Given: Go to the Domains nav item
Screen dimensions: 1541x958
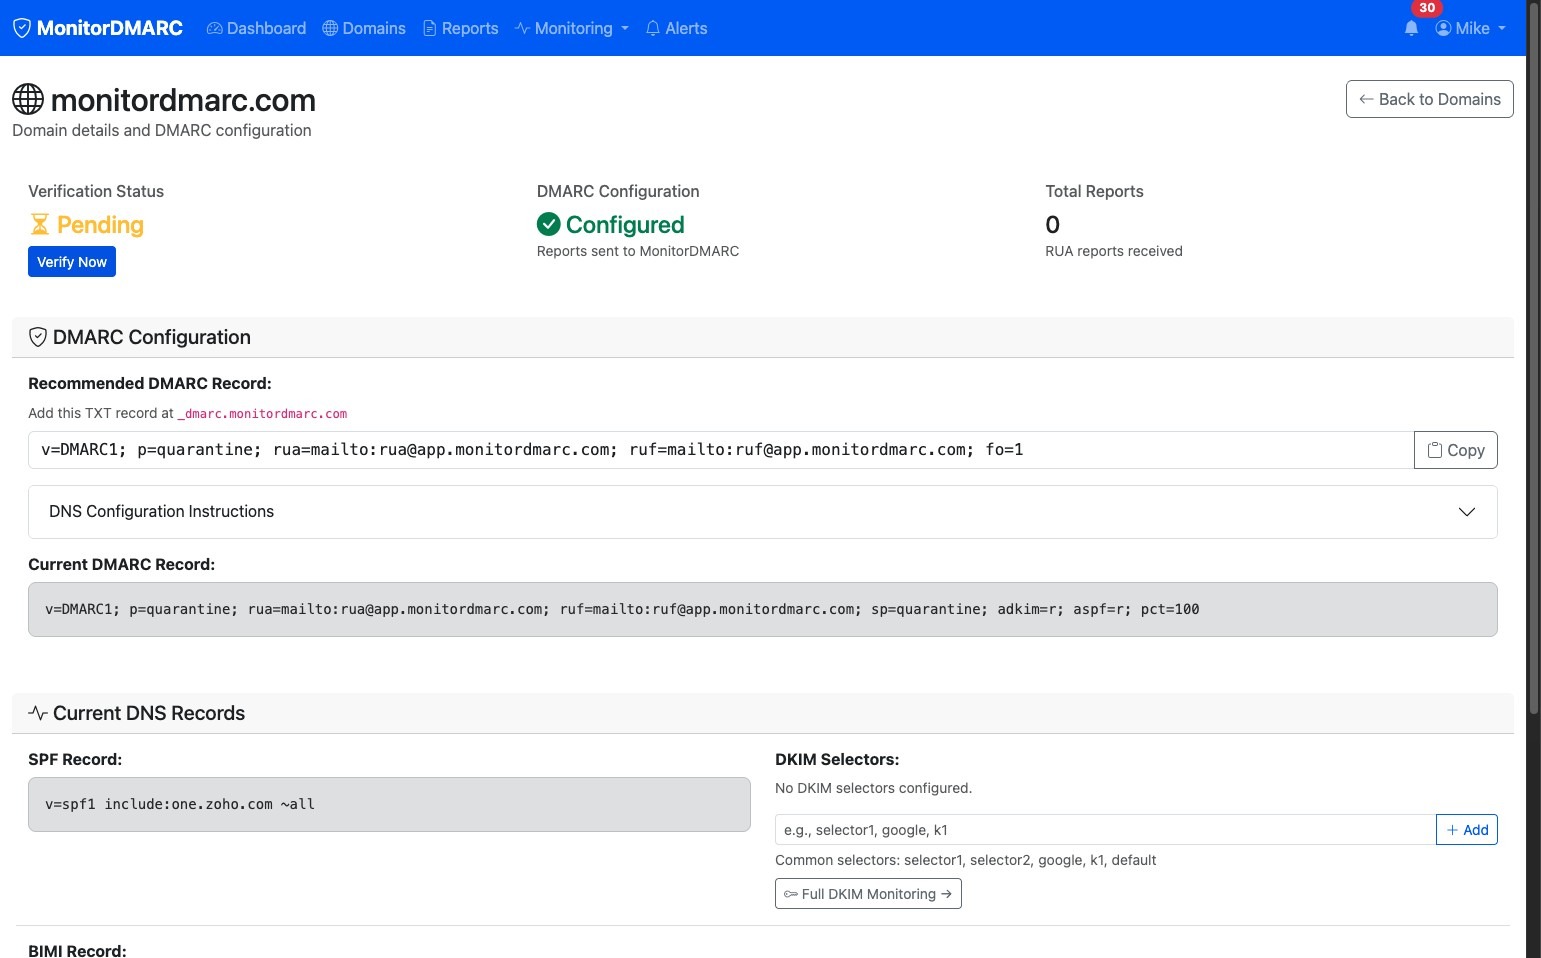Looking at the screenshot, I should point(364,28).
